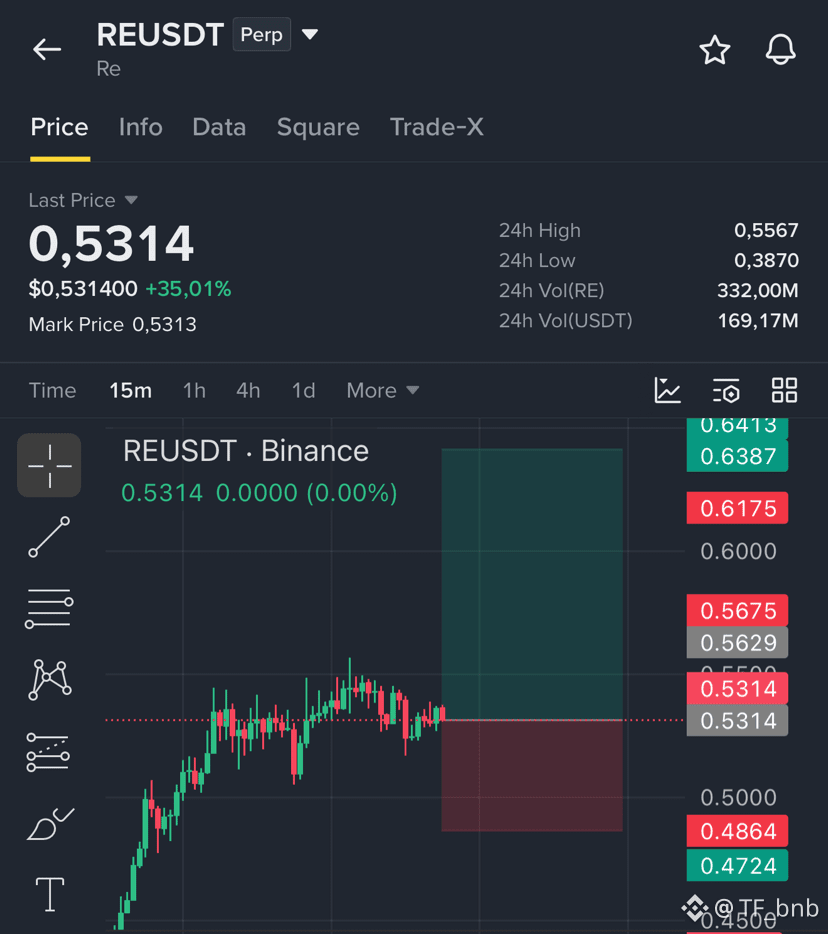Open the Last Price type dropdown
Screen dimensions: 828x934
(131, 200)
